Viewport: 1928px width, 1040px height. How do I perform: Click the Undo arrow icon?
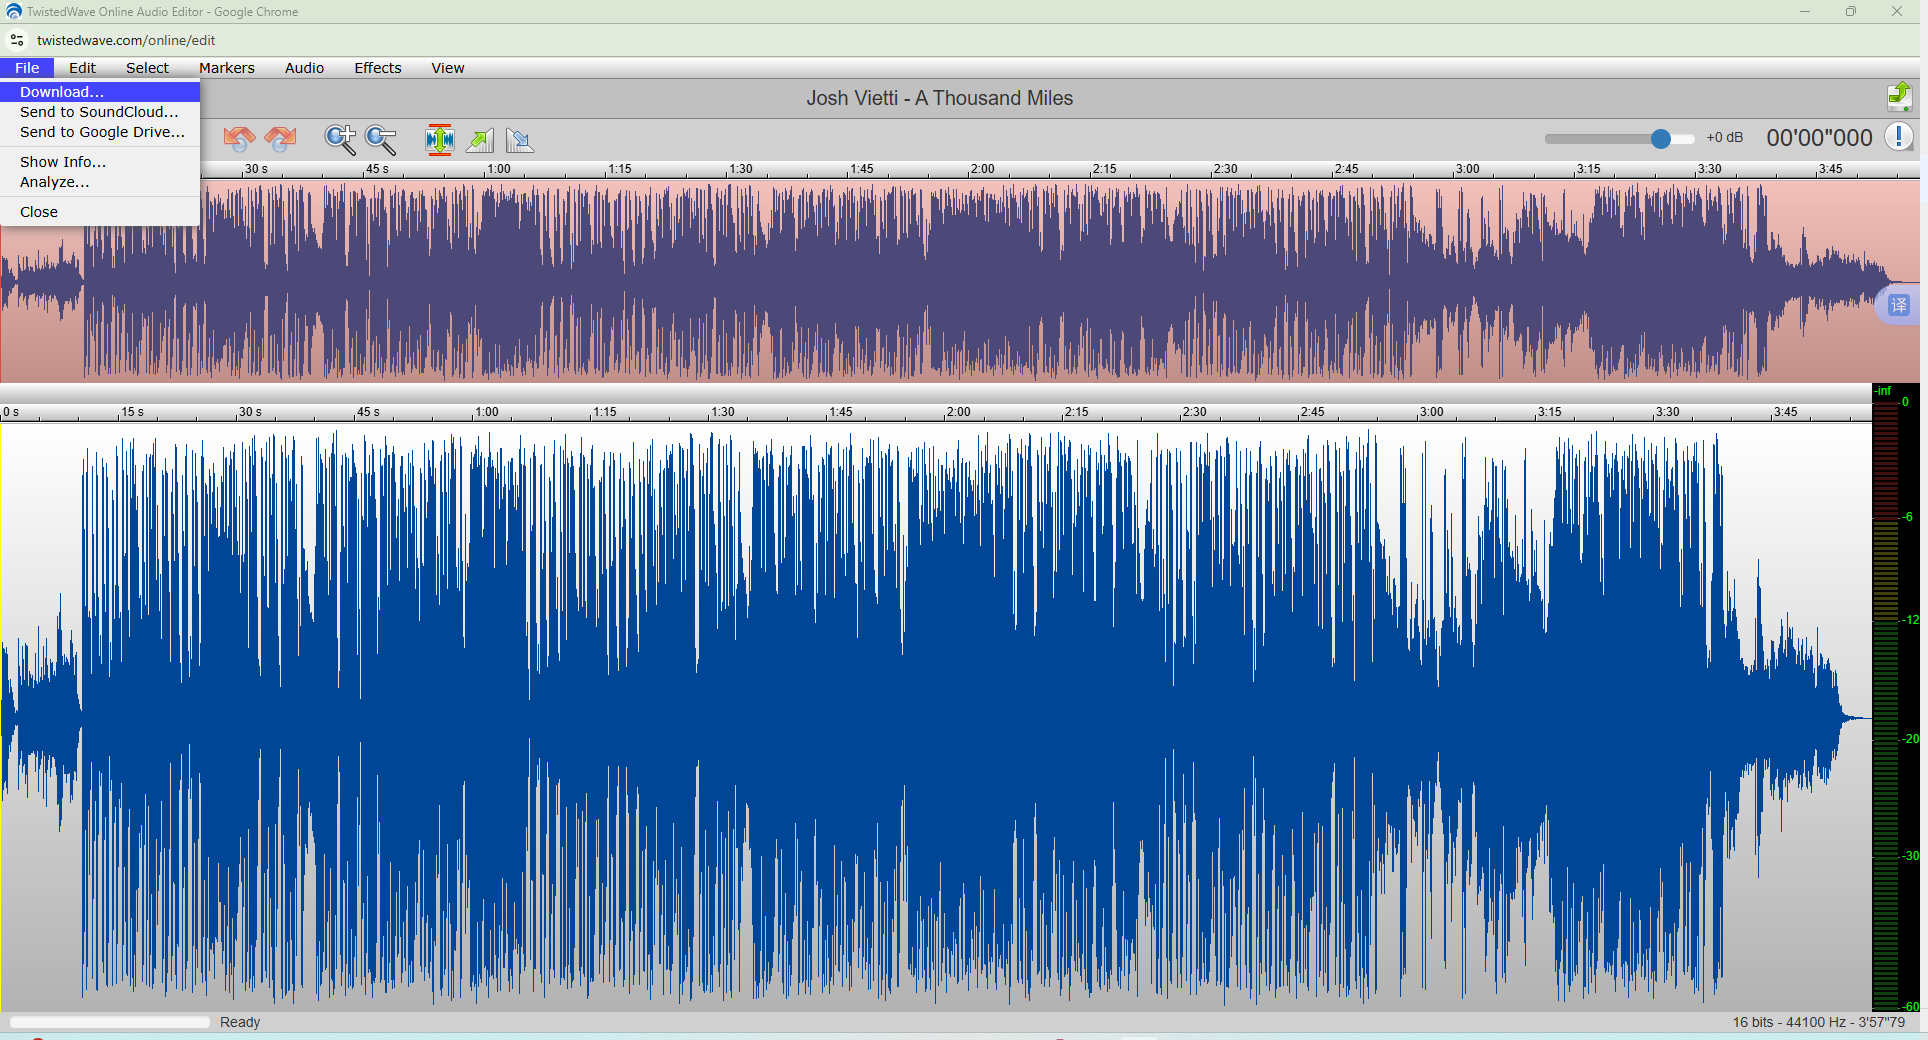click(239, 139)
